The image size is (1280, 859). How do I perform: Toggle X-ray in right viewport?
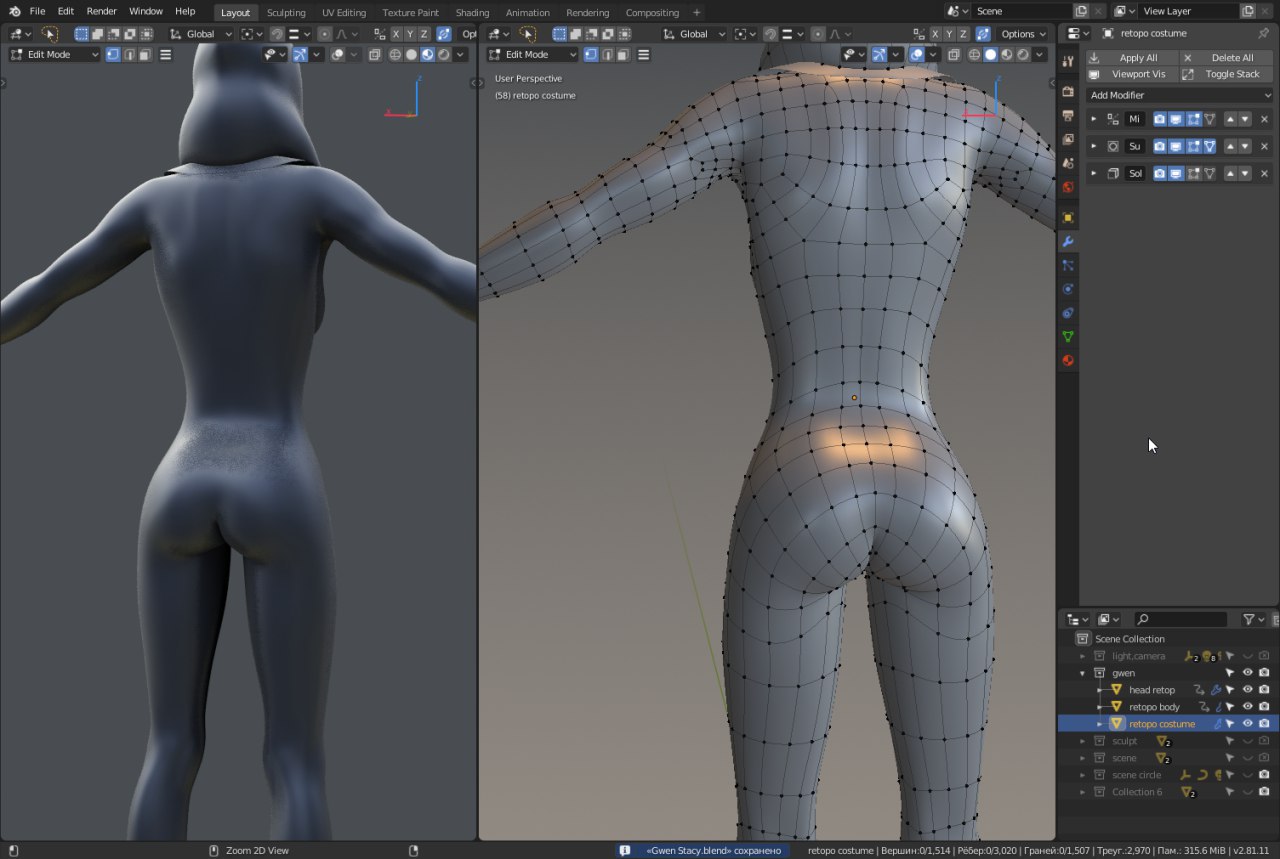pos(954,55)
